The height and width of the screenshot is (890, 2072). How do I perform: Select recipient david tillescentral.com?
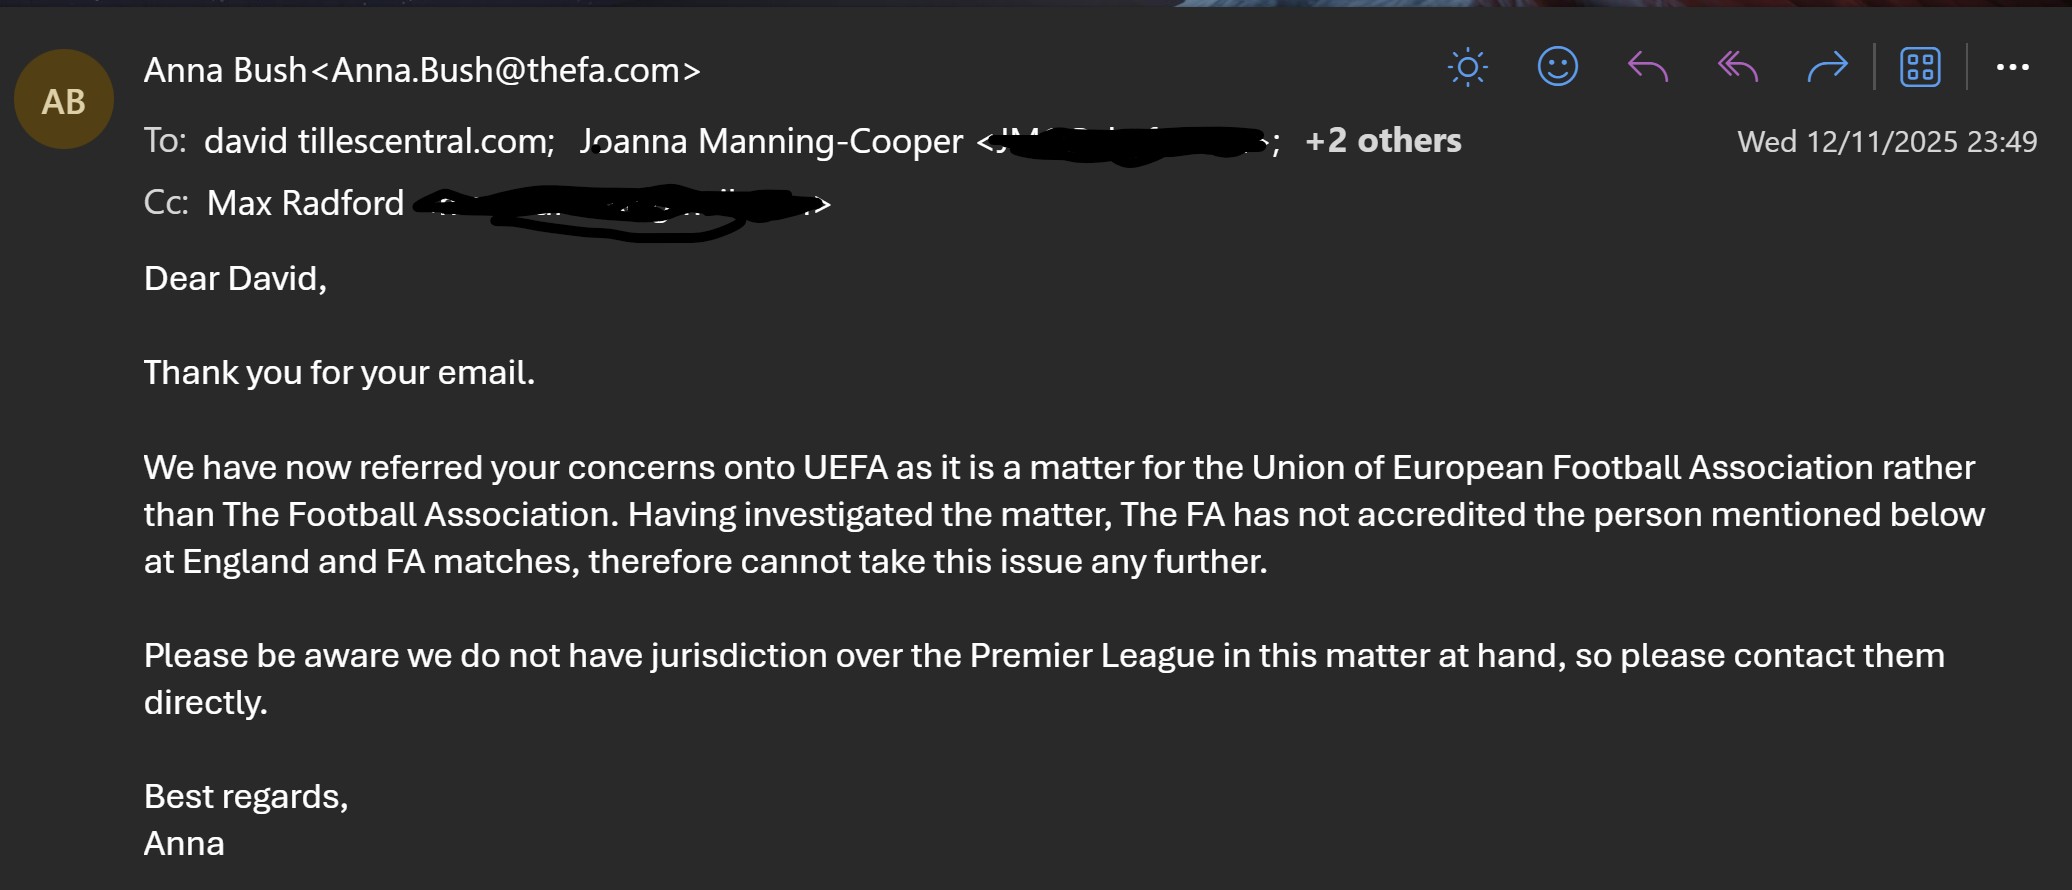point(378,141)
